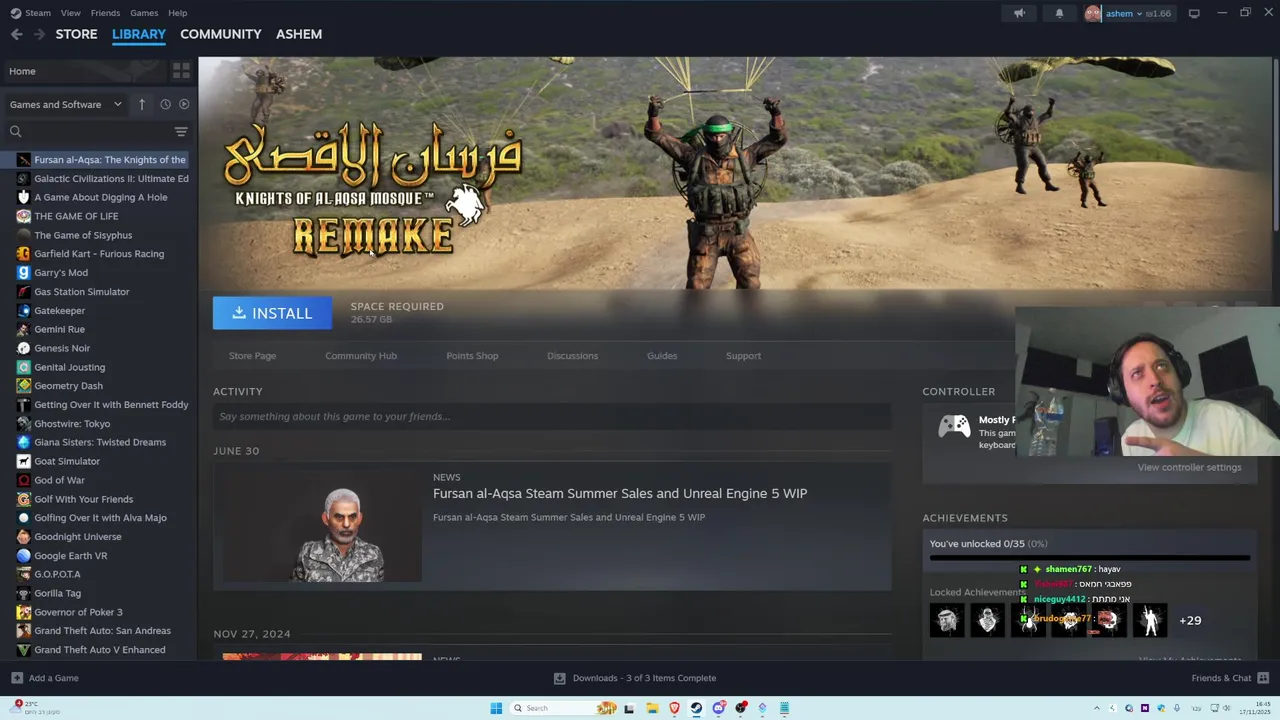This screenshot has height=720, width=1280.
Task: Open the Games menu
Action: point(144,13)
